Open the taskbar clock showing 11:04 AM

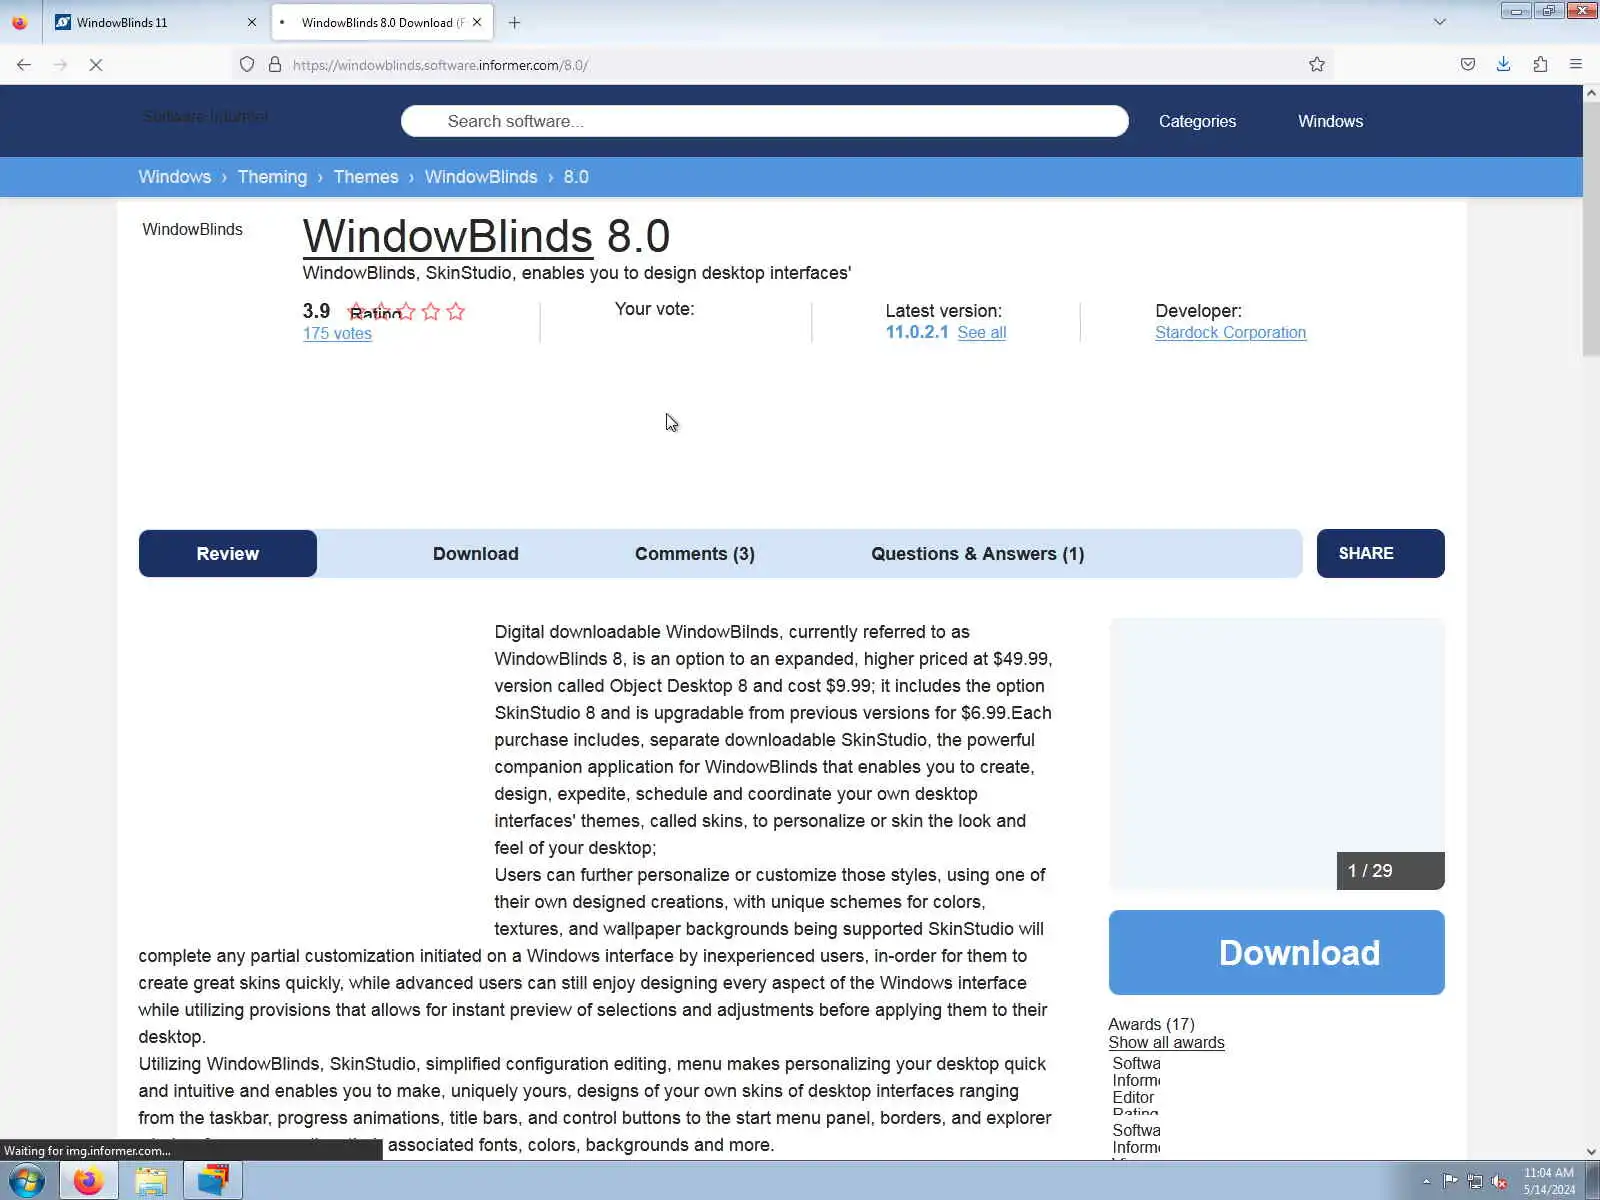[x=1549, y=1181]
